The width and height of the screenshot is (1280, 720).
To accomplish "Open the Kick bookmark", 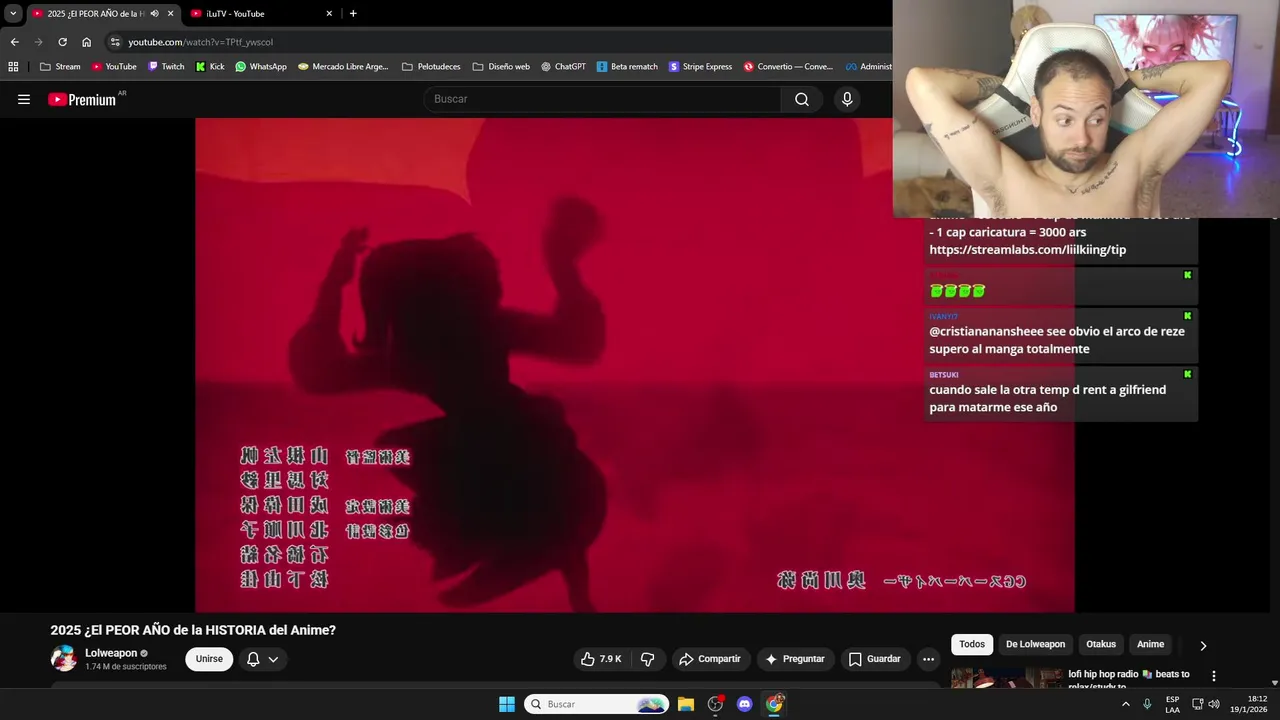I will click(x=210, y=67).
